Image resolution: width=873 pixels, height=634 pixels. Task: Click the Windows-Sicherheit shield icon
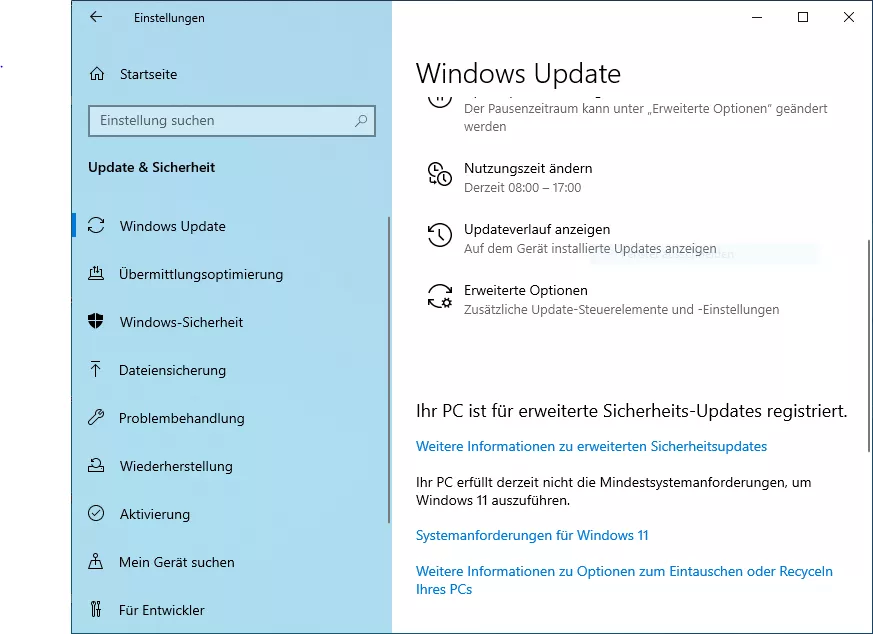coord(96,321)
